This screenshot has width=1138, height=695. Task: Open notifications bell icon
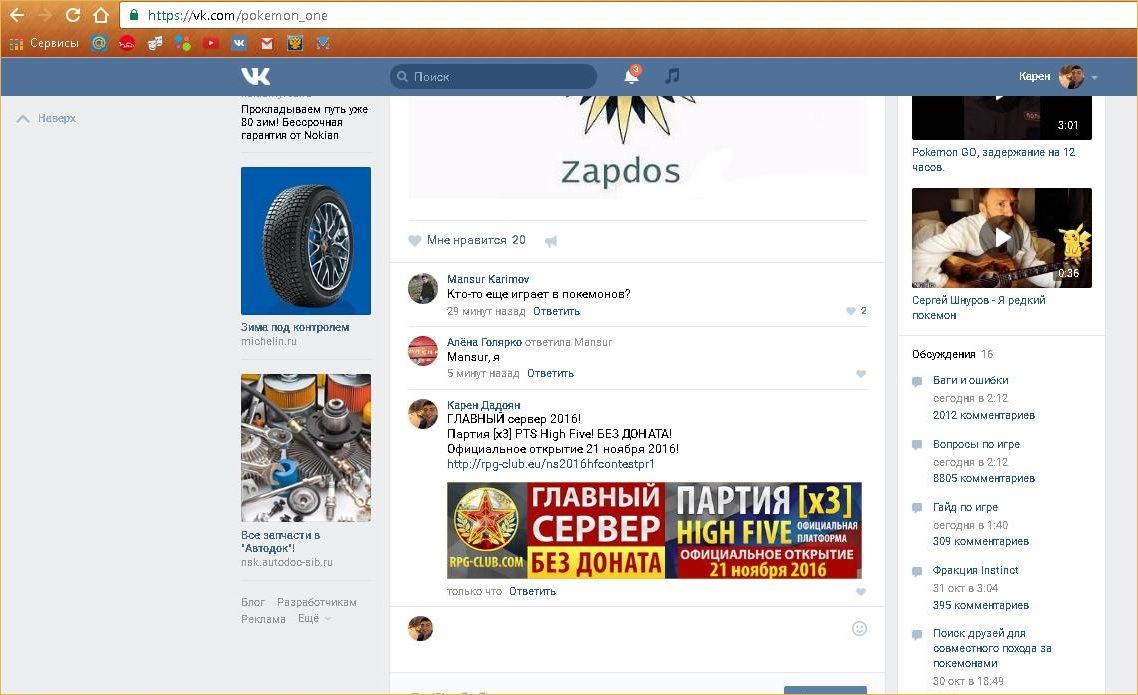pos(631,76)
